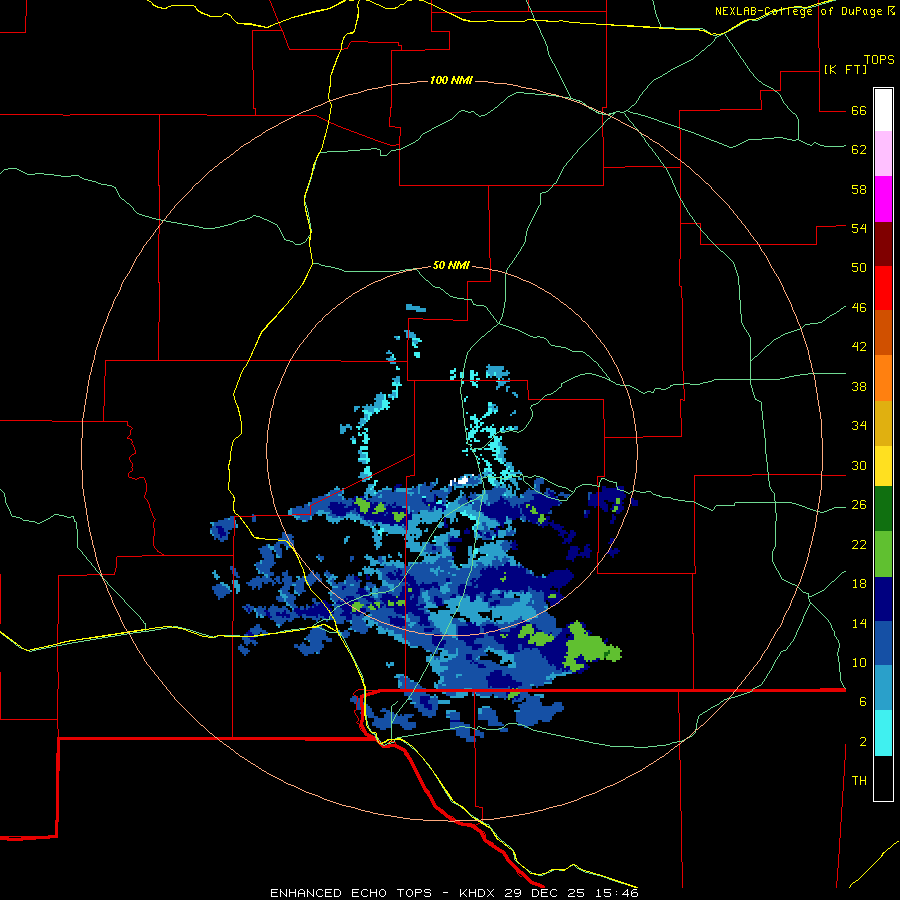
Task: Click the white swatch in the tops legend
Action: pos(883,110)
